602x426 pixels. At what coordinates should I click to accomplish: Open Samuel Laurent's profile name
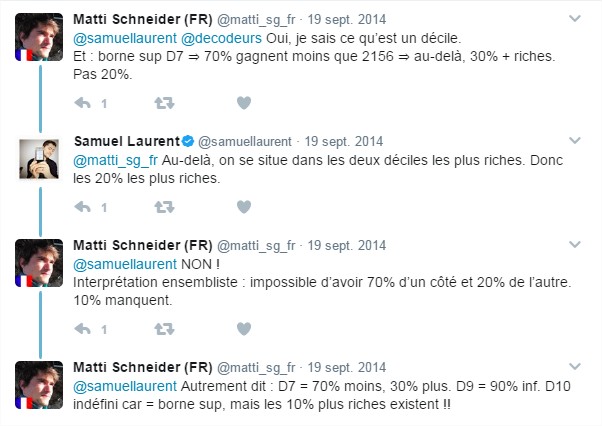(127, 141)
